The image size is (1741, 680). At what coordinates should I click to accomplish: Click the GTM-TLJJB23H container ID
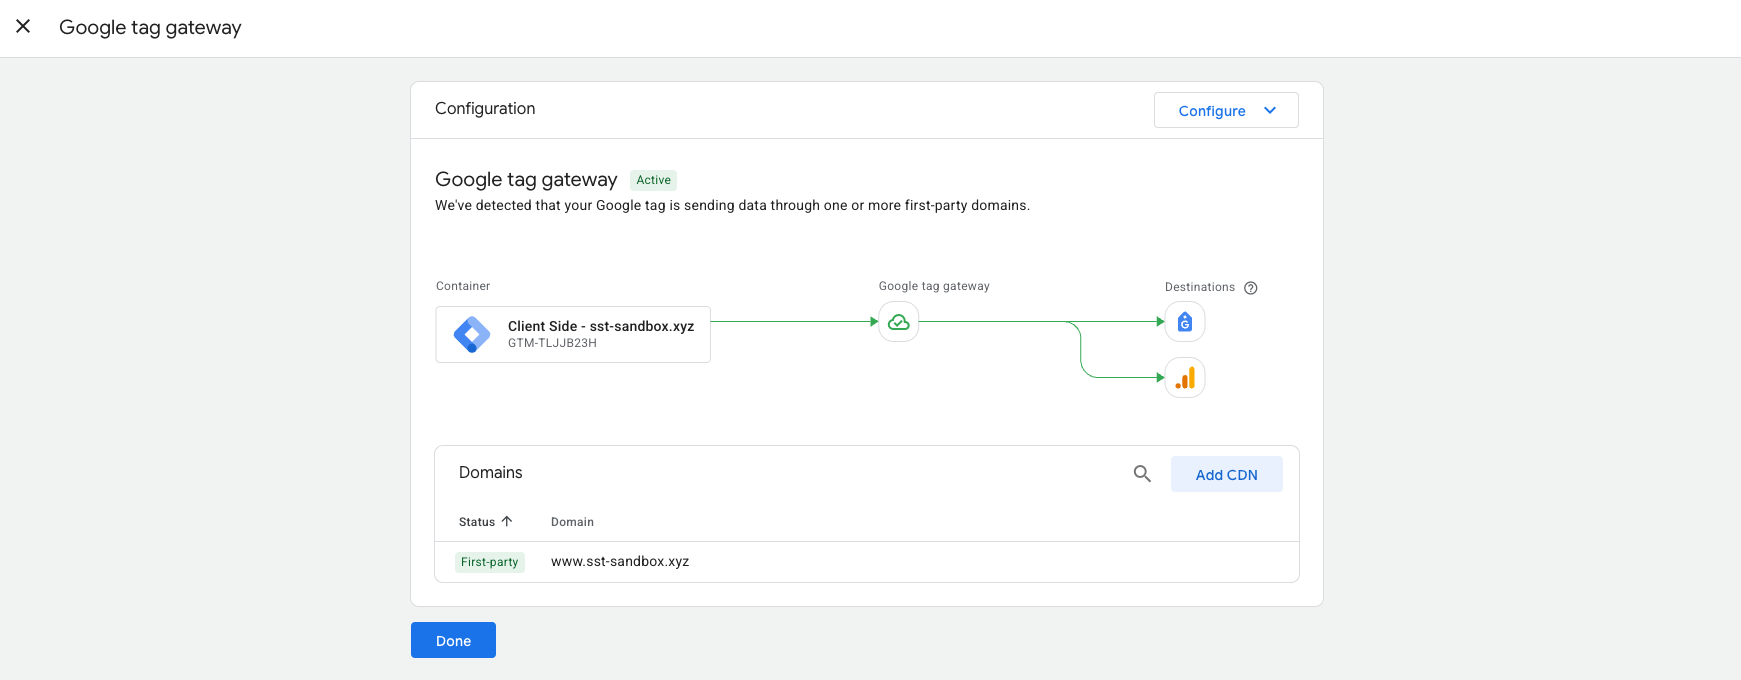pos(552,343)
